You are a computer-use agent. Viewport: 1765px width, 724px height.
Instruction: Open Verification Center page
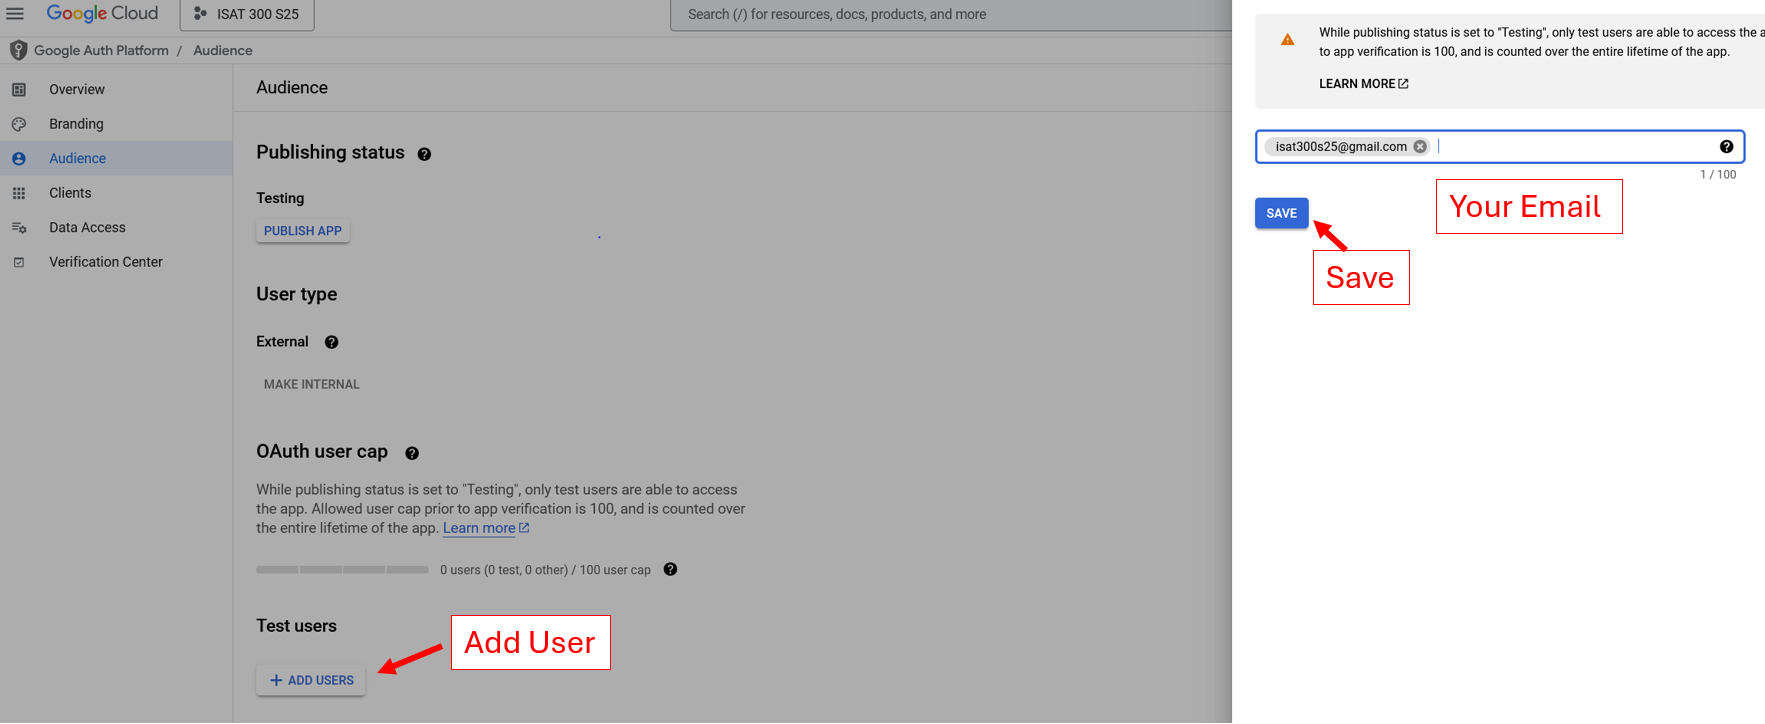coord(106,262)
